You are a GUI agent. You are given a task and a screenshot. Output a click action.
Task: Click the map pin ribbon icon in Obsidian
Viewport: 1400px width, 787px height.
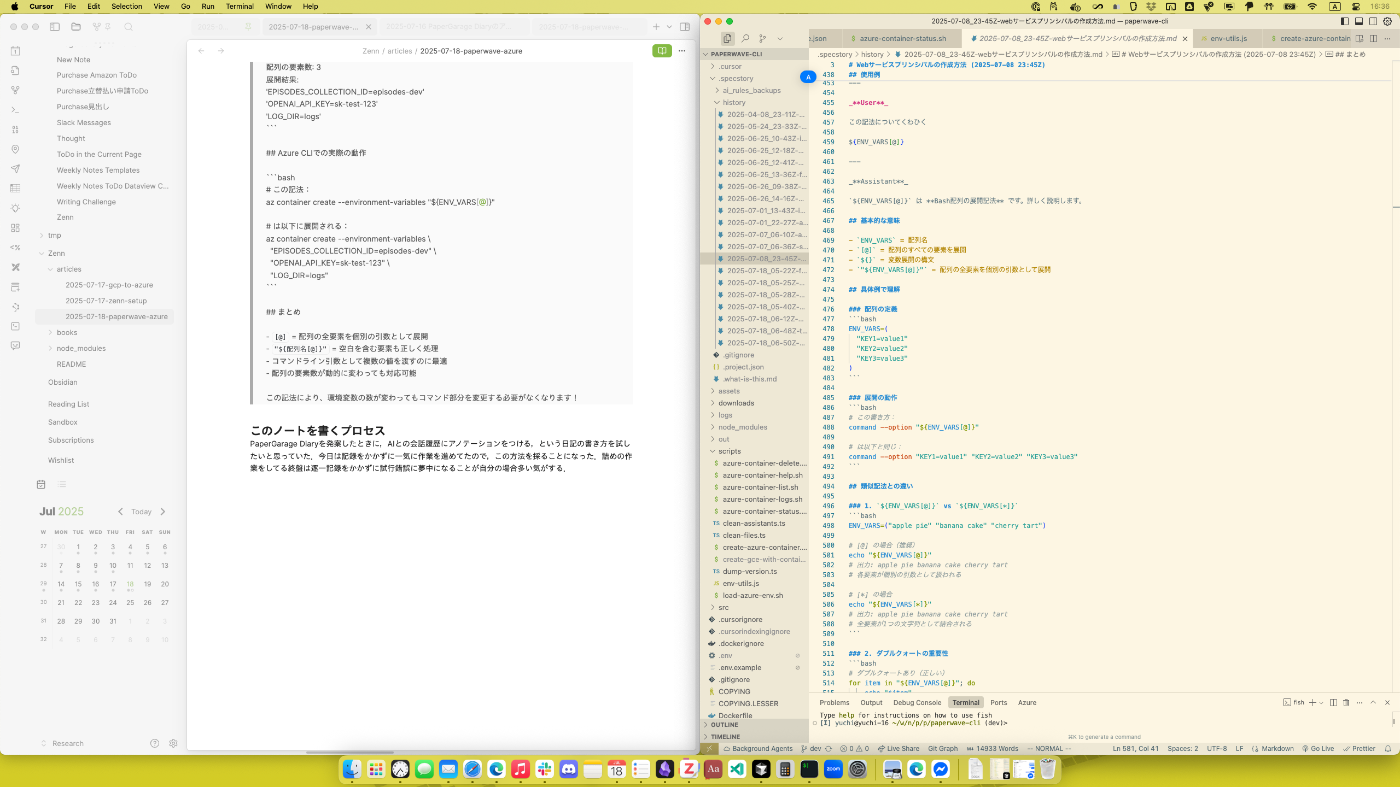pos(15,149)
